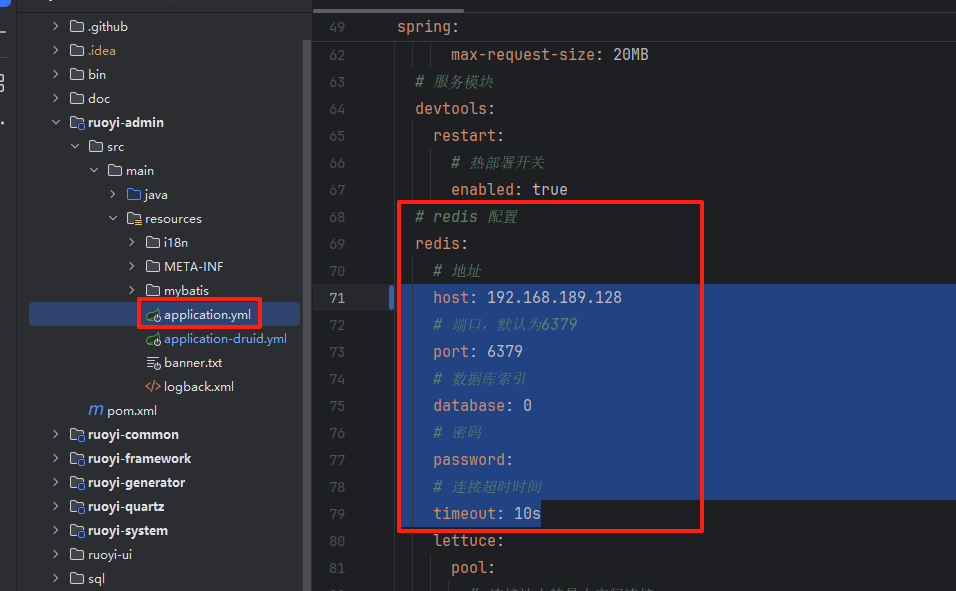Click the 'timeout: 10s' line
The height and width of the screenshot is (591, 956).
[487, 514]
